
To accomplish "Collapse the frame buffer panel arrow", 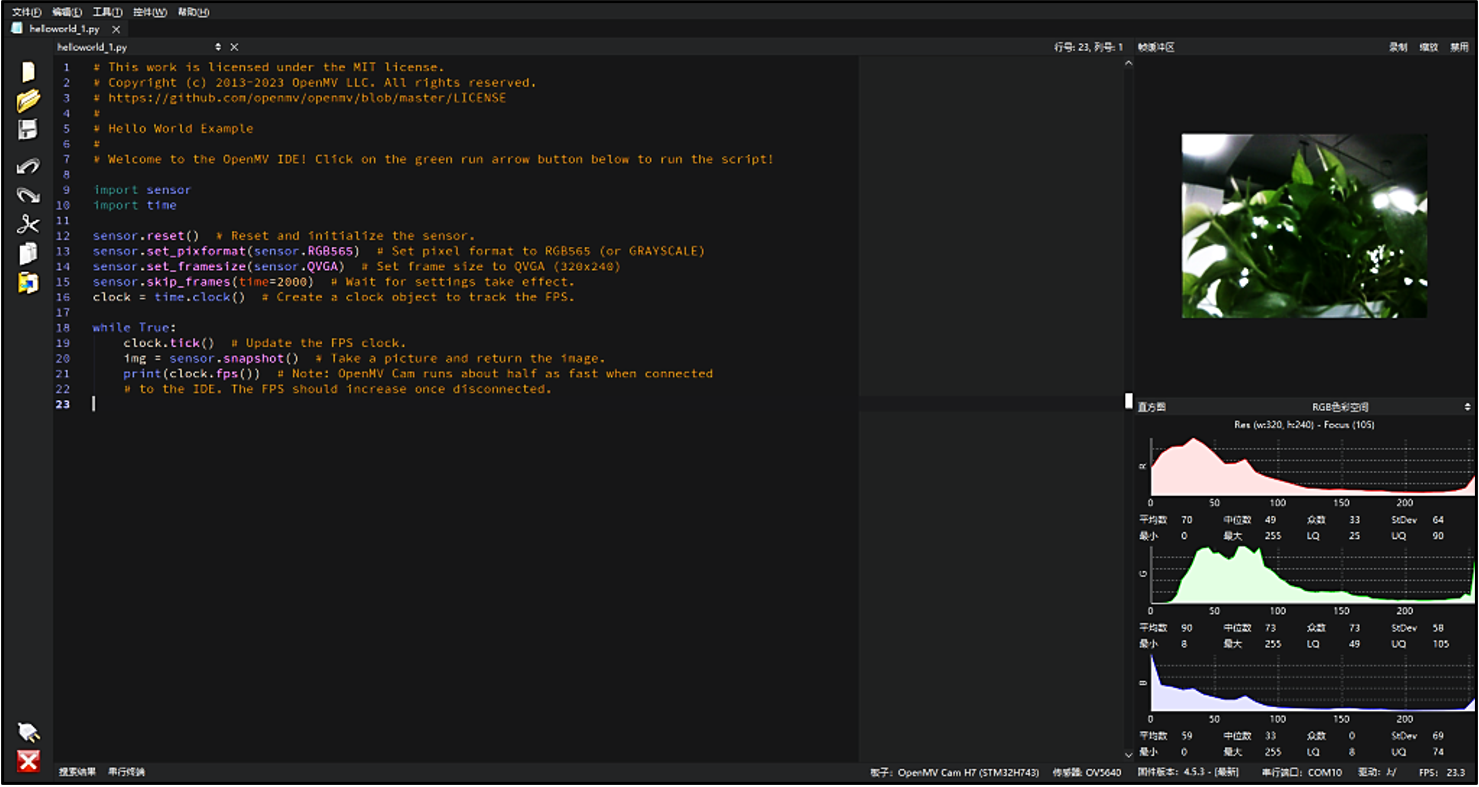I will 1129,63.
